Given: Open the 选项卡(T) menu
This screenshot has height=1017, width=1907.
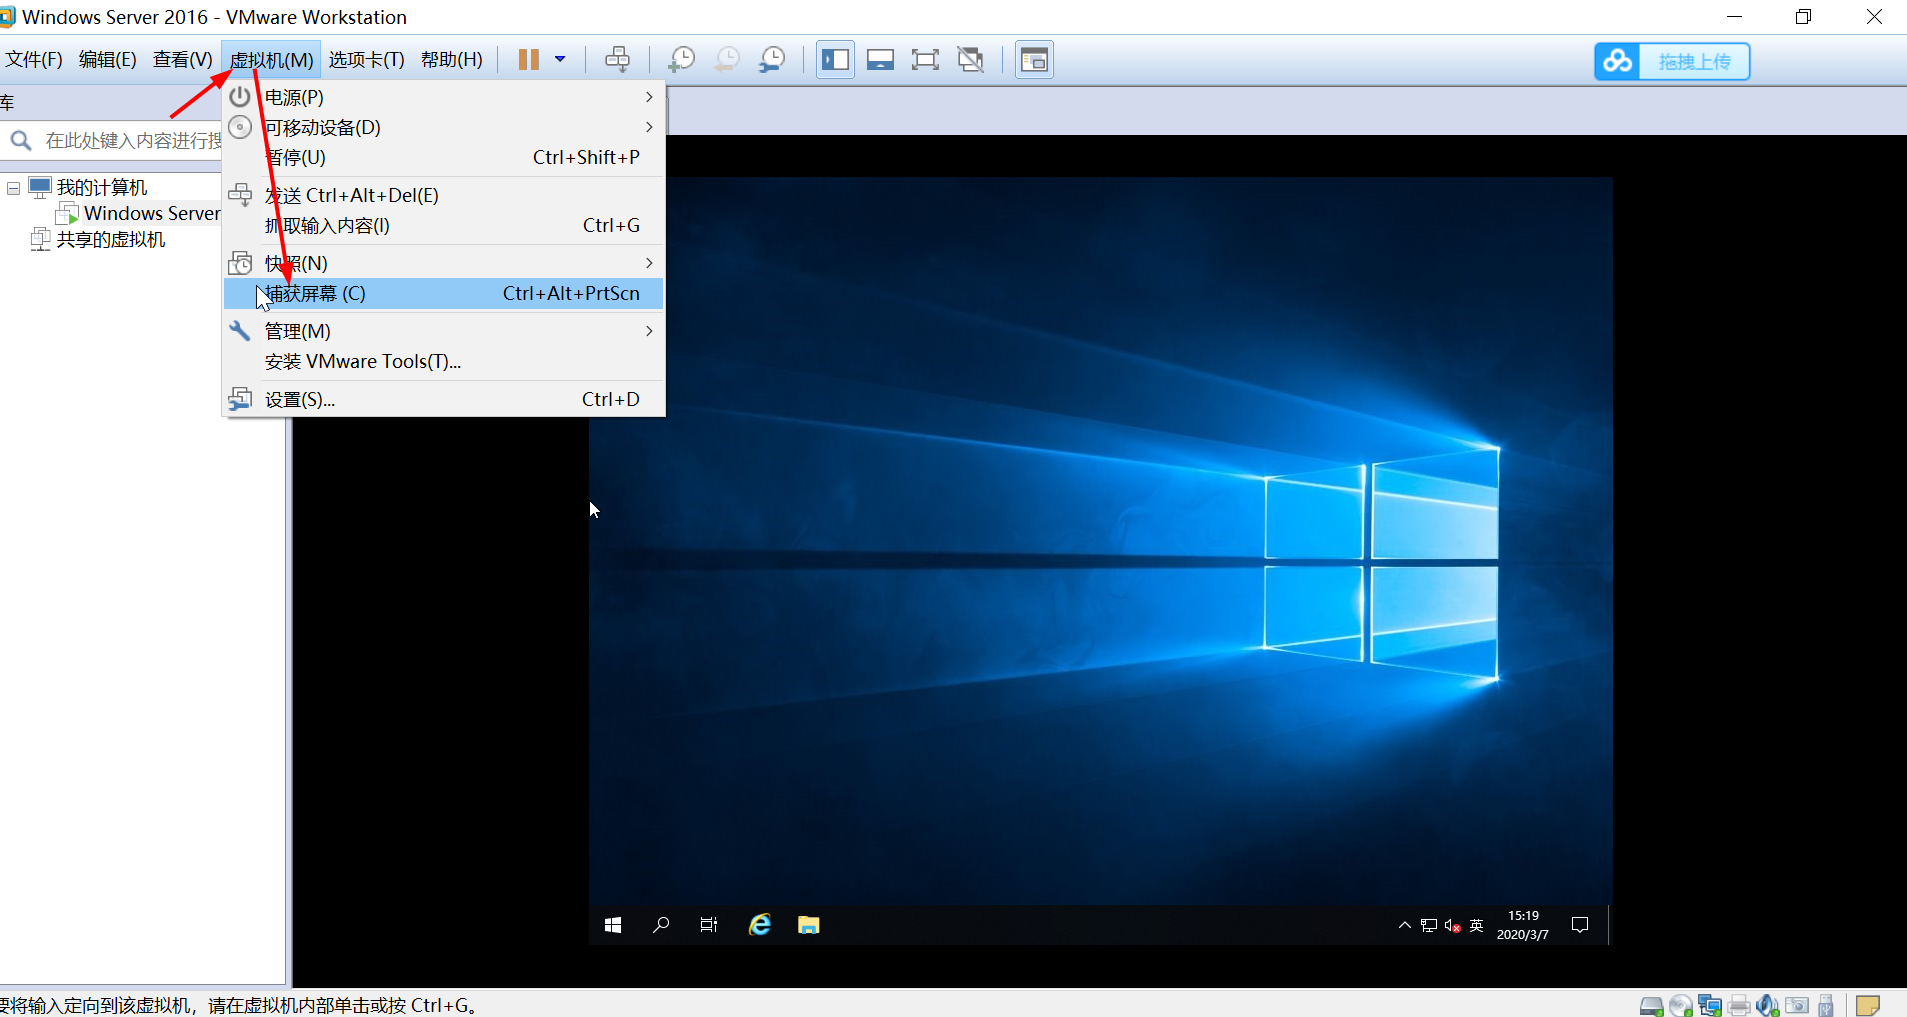Looking at the screenshot, I should (x=367, y=60).
